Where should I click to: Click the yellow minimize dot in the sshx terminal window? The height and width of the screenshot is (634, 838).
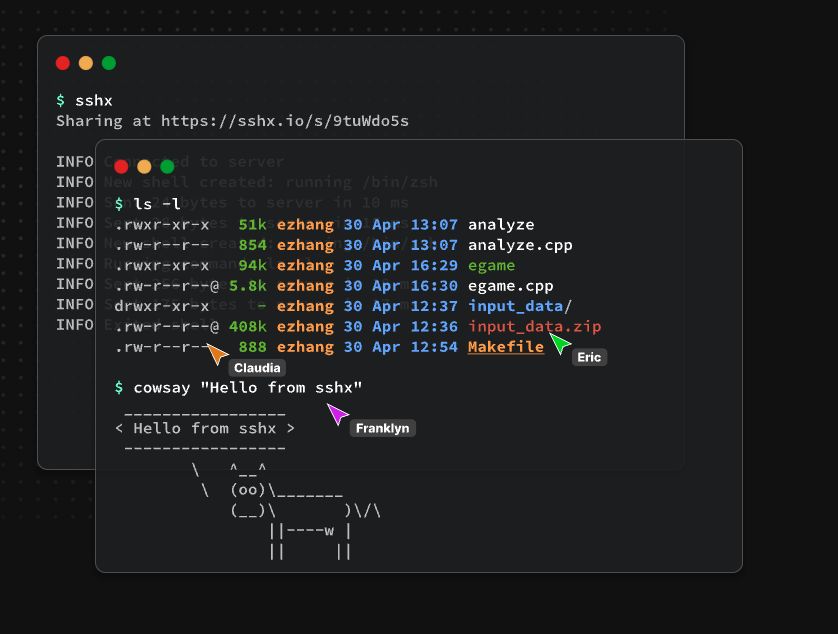coord(86,63)
